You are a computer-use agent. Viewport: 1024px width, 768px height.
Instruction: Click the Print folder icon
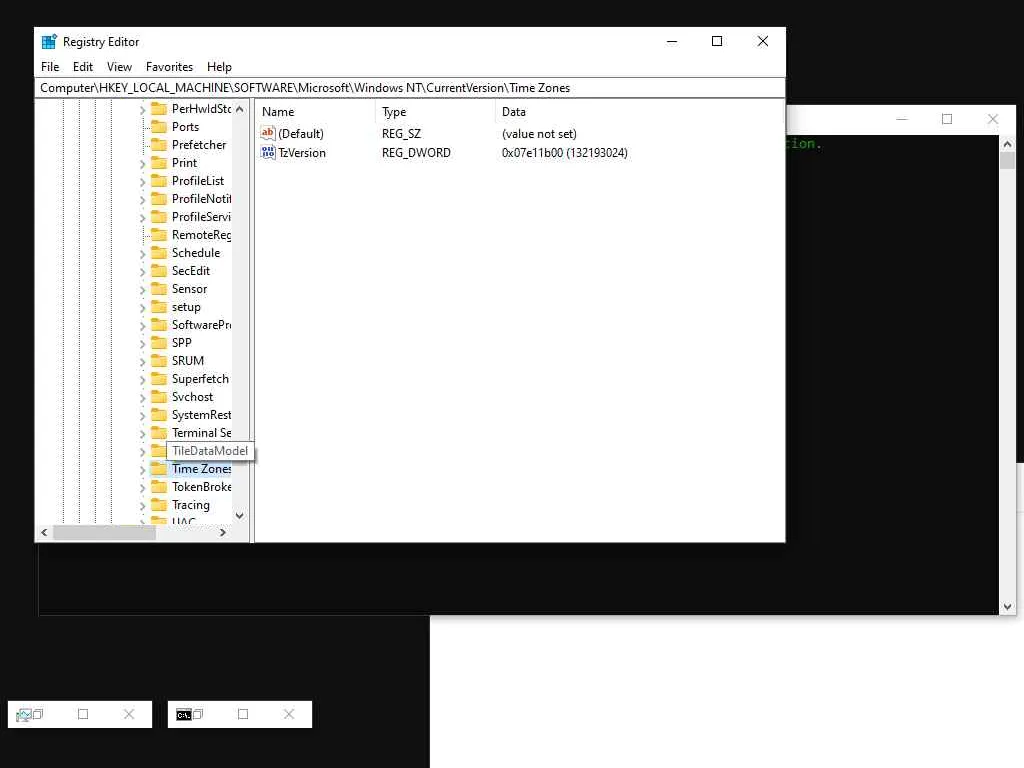tap(159, 163)
